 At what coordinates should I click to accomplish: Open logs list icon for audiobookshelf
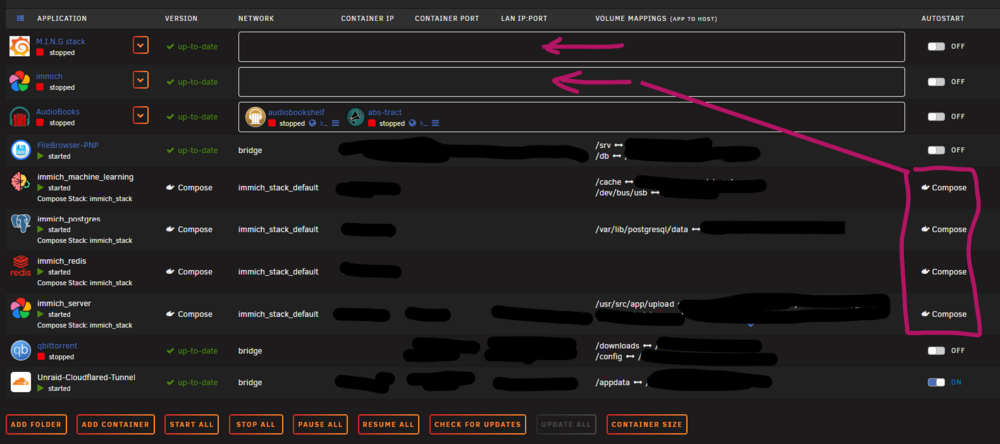tap(335, 124)
